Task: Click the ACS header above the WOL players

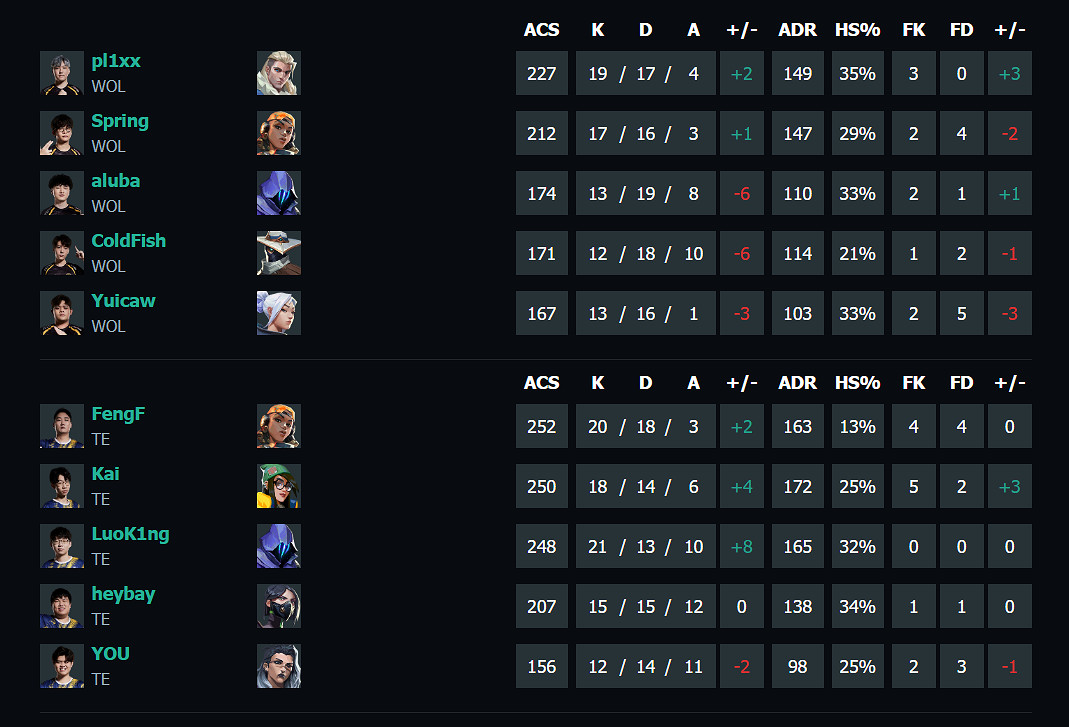Action: click(x=541, y=30)
